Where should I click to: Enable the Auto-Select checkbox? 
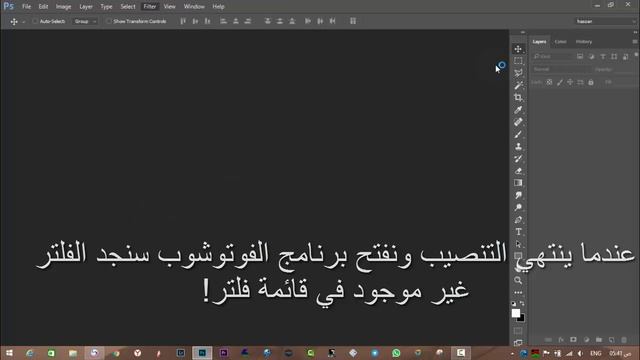[x=35, y=21]
